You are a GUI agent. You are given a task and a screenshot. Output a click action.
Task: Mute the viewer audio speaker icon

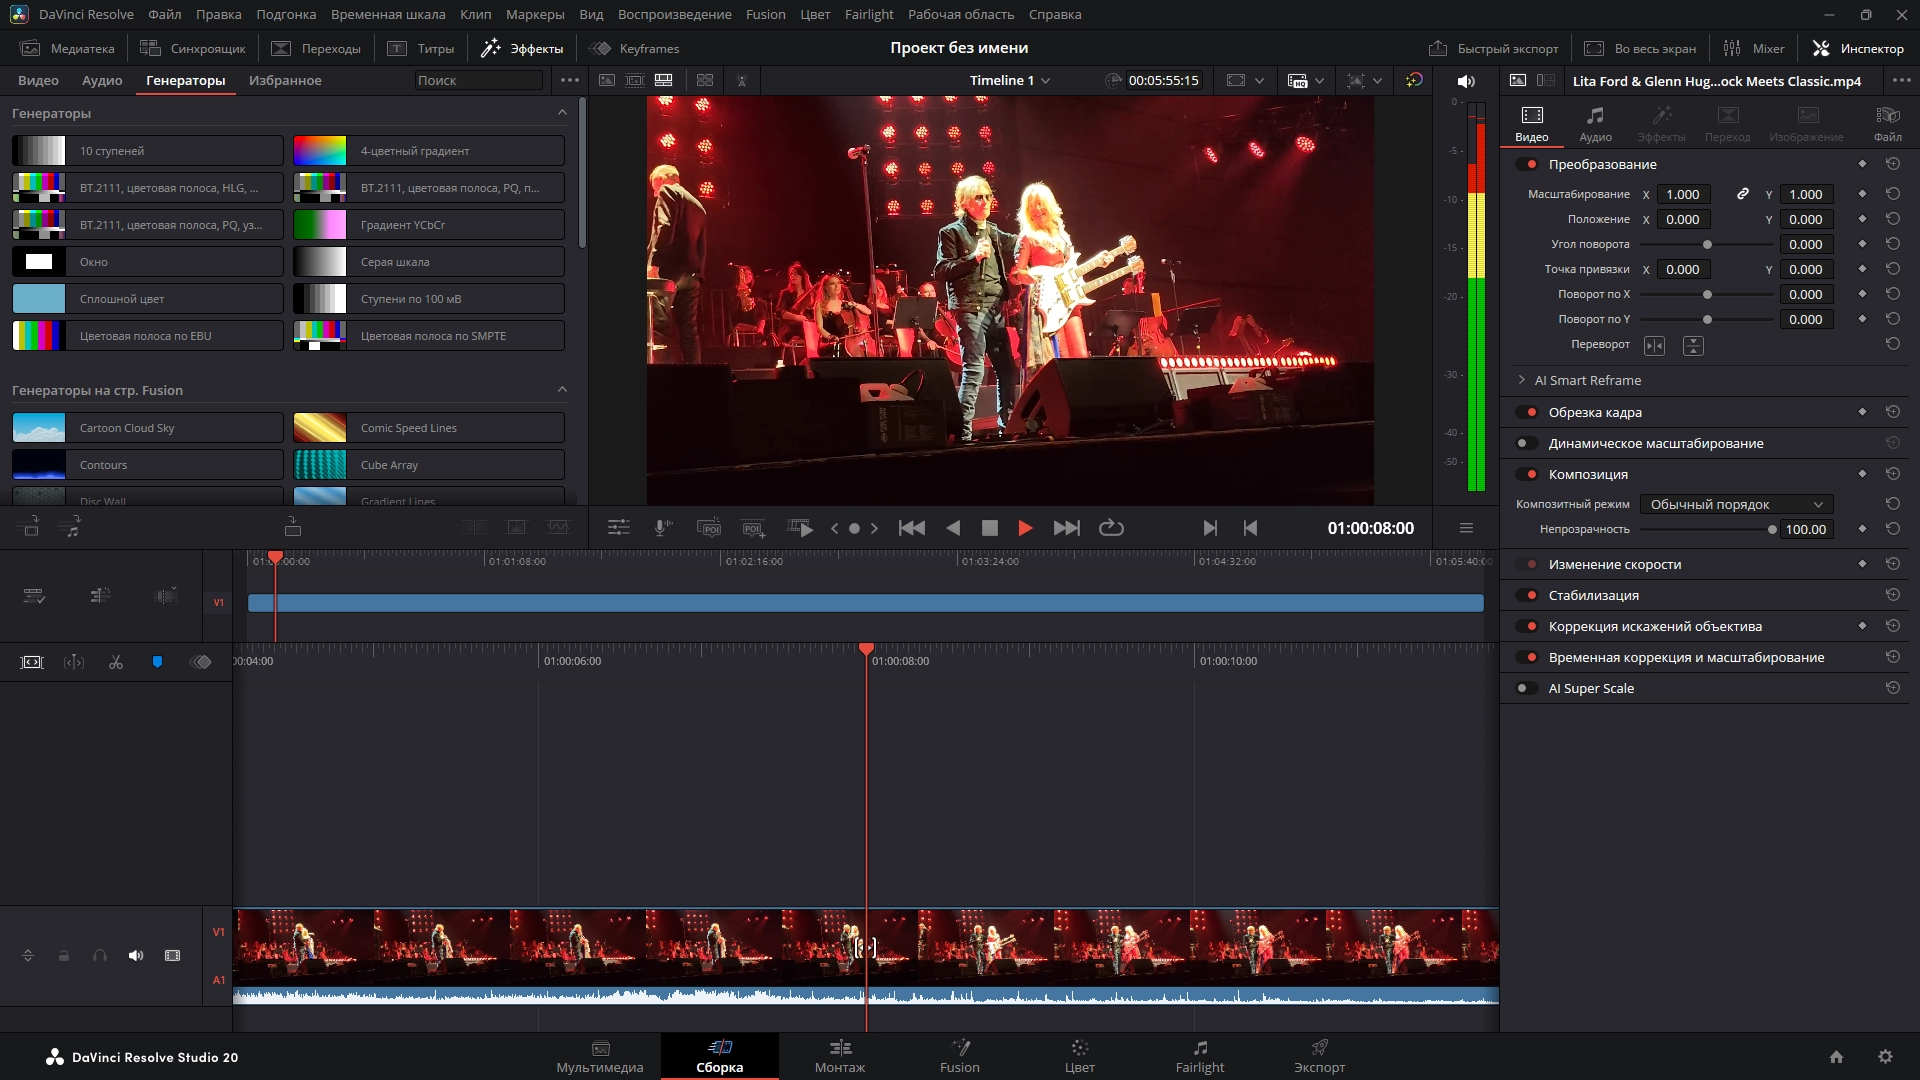[1466, 81]
